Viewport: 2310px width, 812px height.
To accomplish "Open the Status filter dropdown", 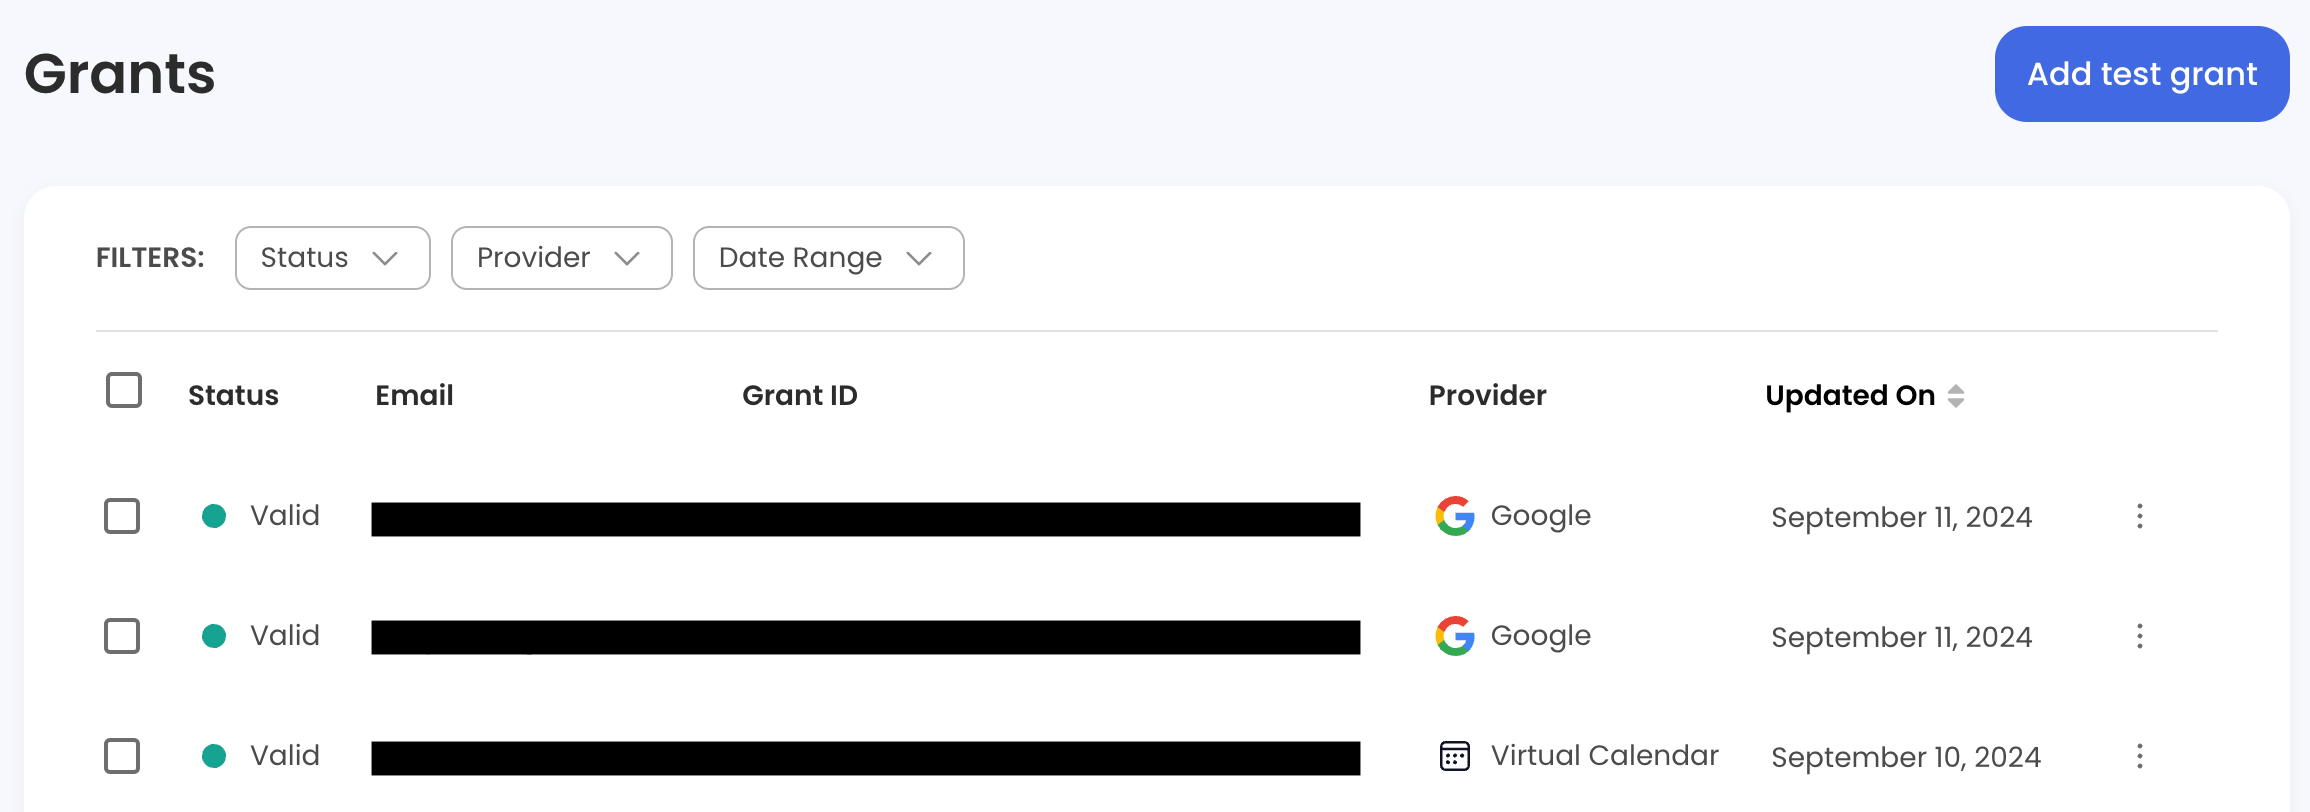I will point(332,257).
